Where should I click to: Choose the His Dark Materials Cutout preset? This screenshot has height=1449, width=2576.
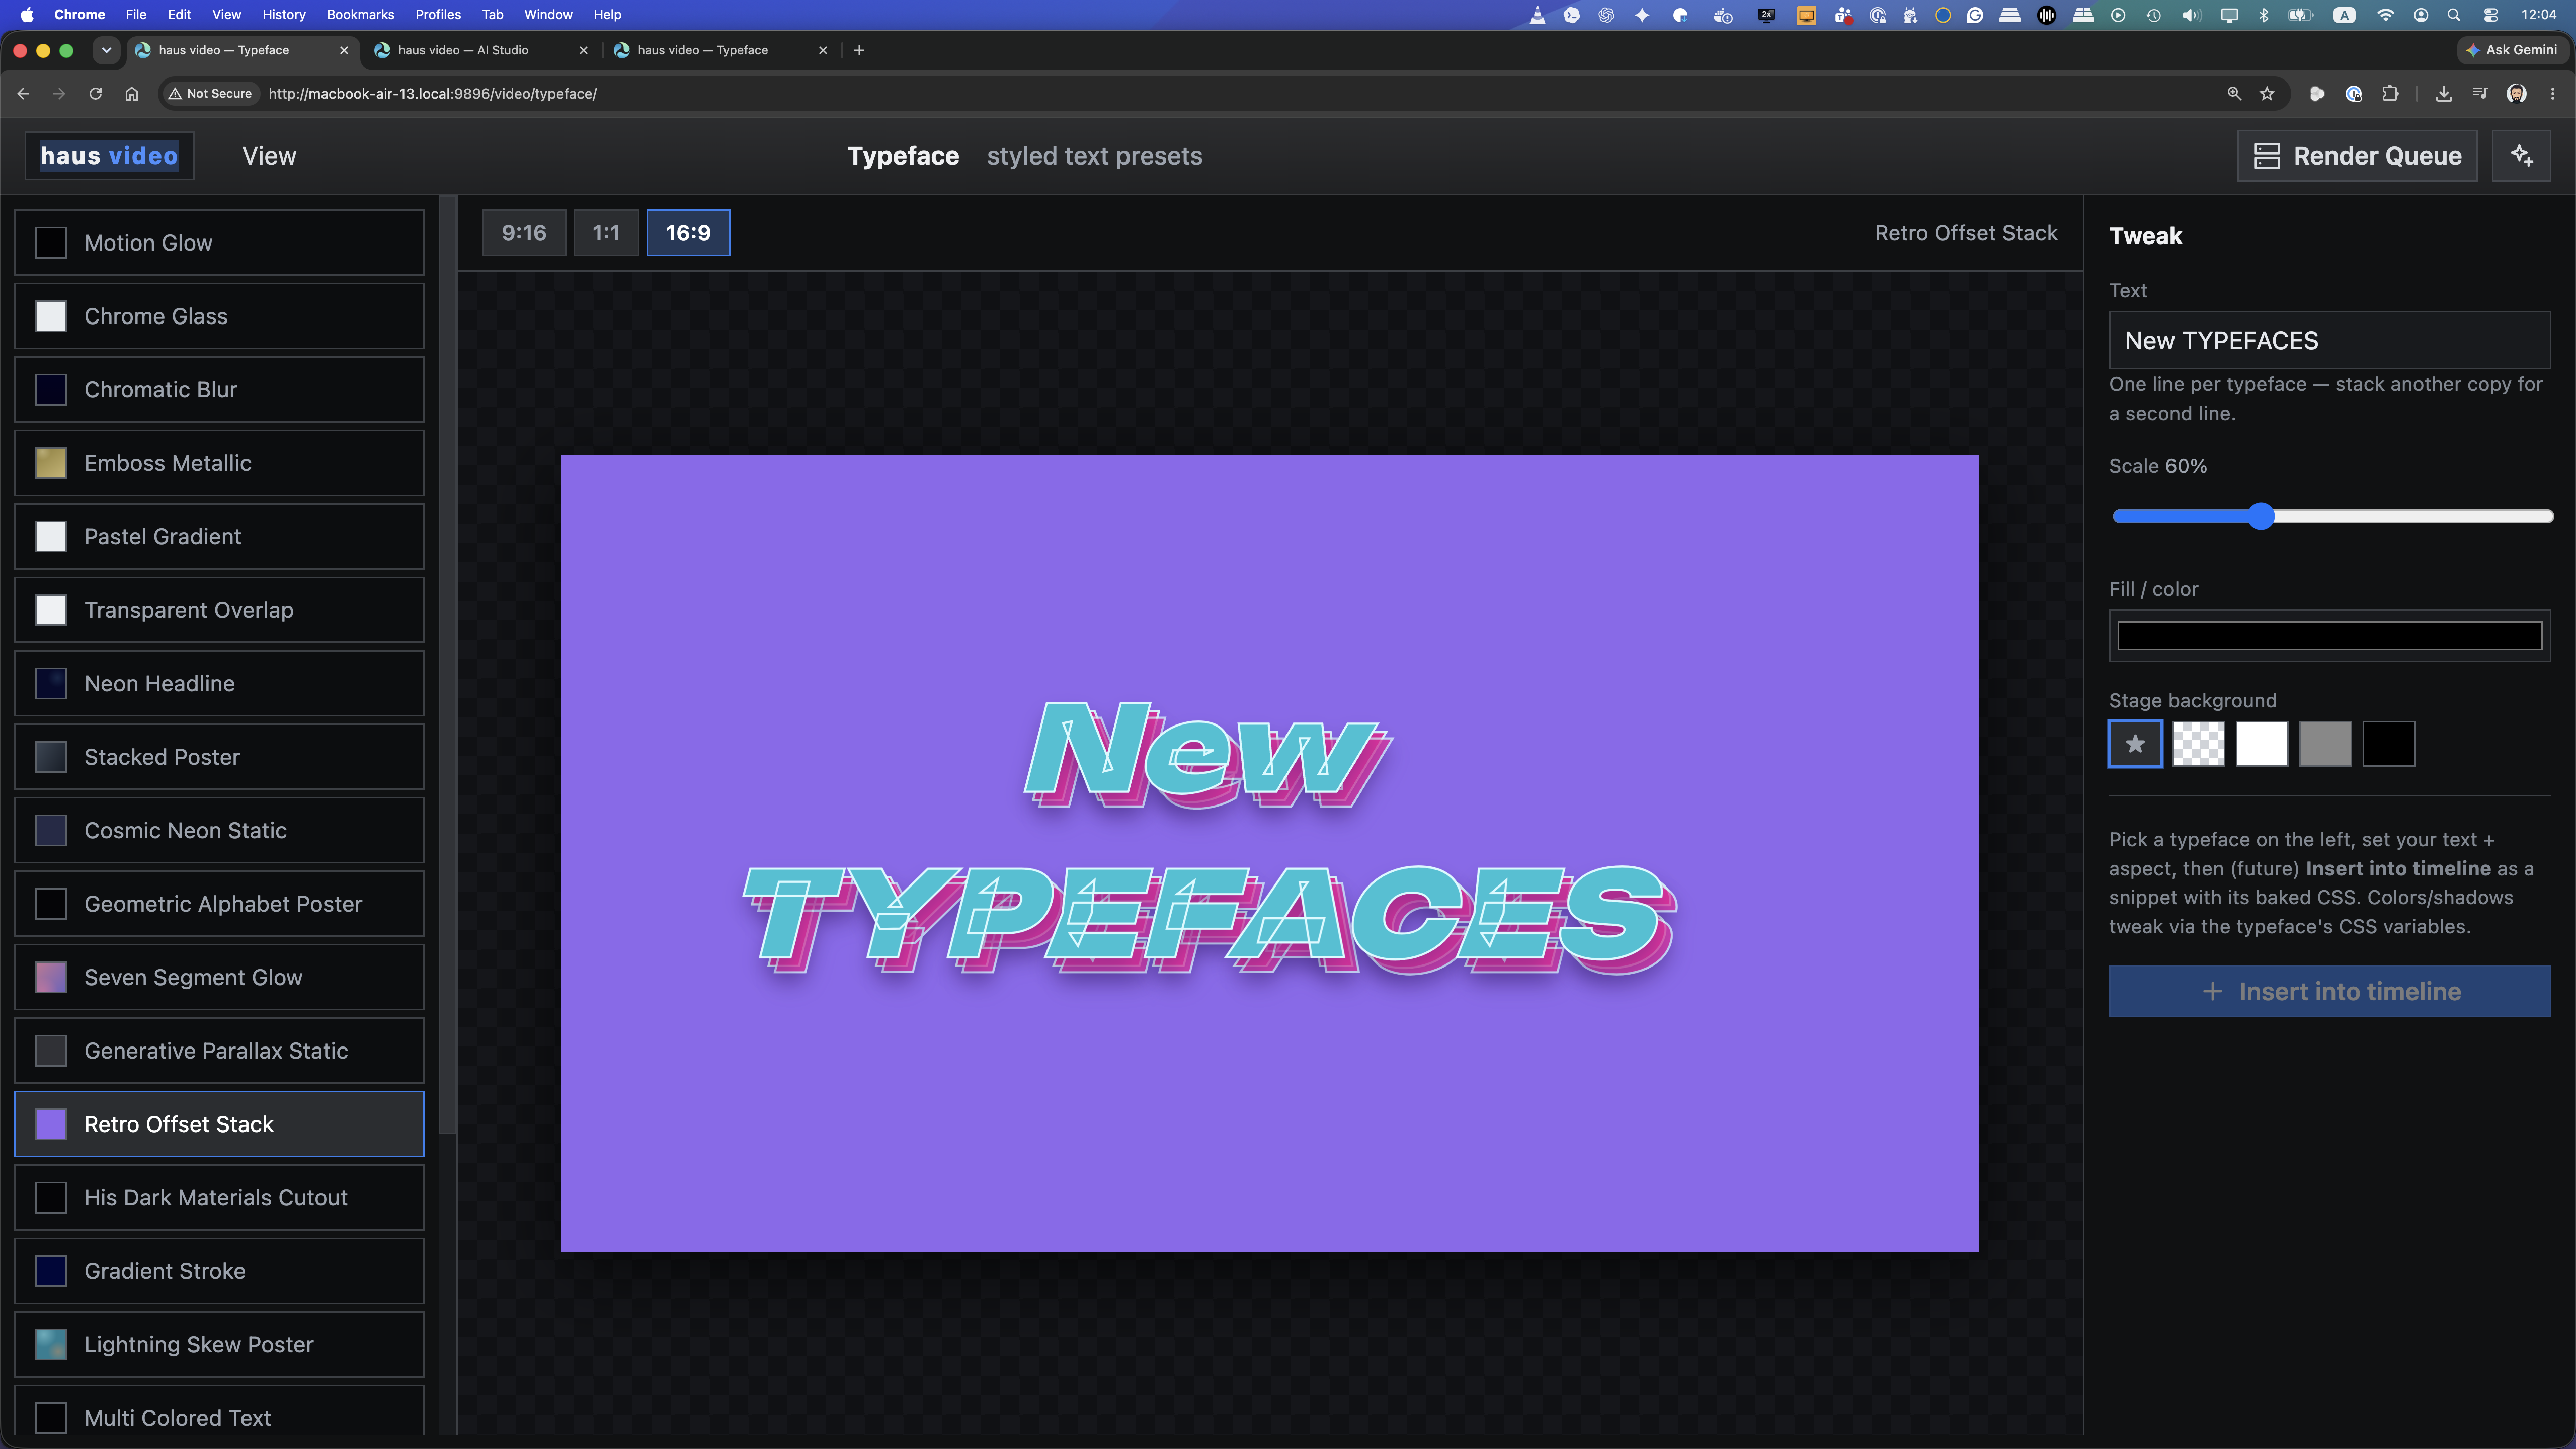click(219, 1198)
